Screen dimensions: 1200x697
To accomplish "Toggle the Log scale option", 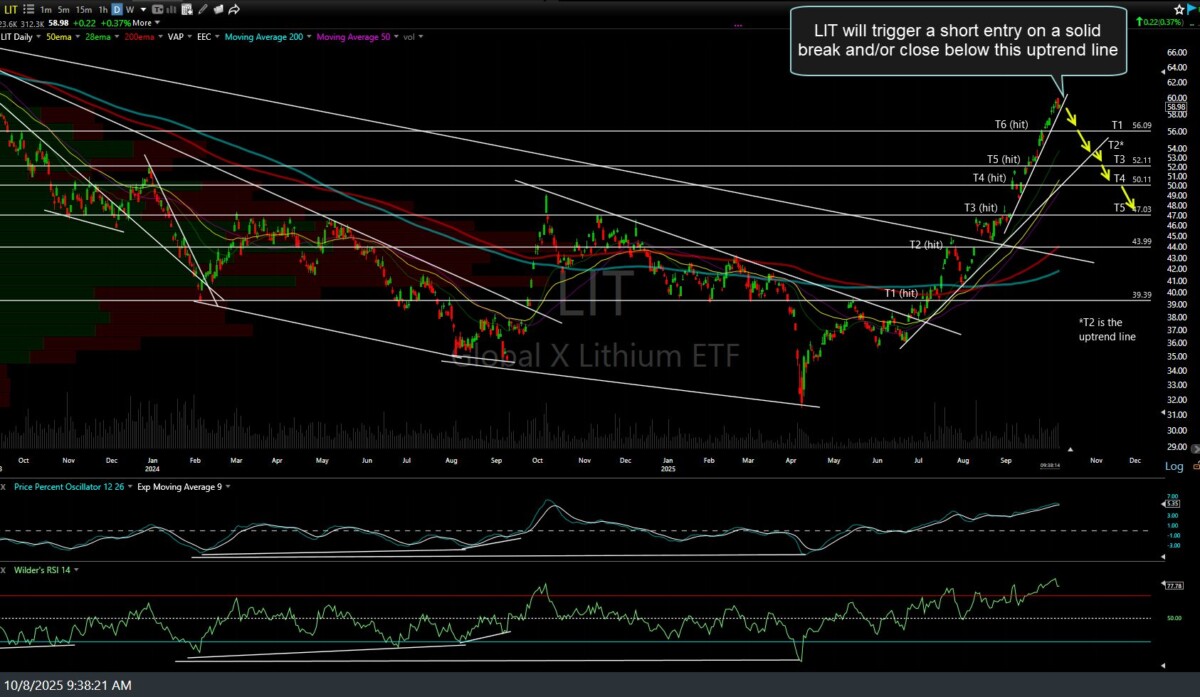I will tap(1174, 466).
